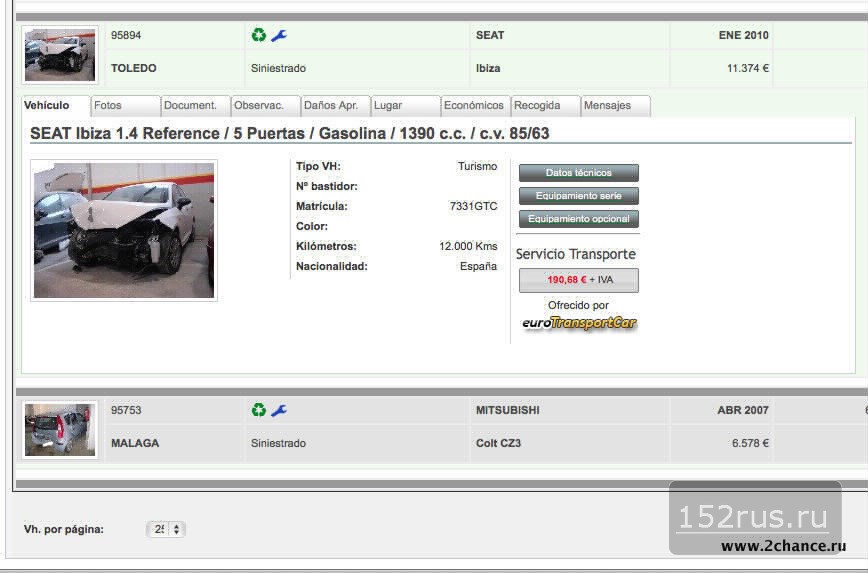Open the Document. tab

(195, 106)
